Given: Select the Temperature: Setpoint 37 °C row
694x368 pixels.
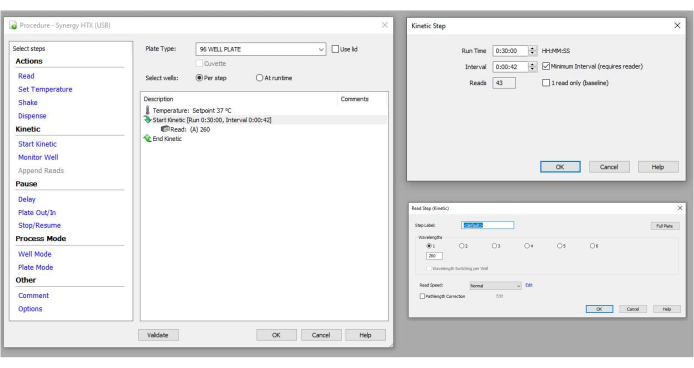Looking at the screenshot, I should (264, 110).
